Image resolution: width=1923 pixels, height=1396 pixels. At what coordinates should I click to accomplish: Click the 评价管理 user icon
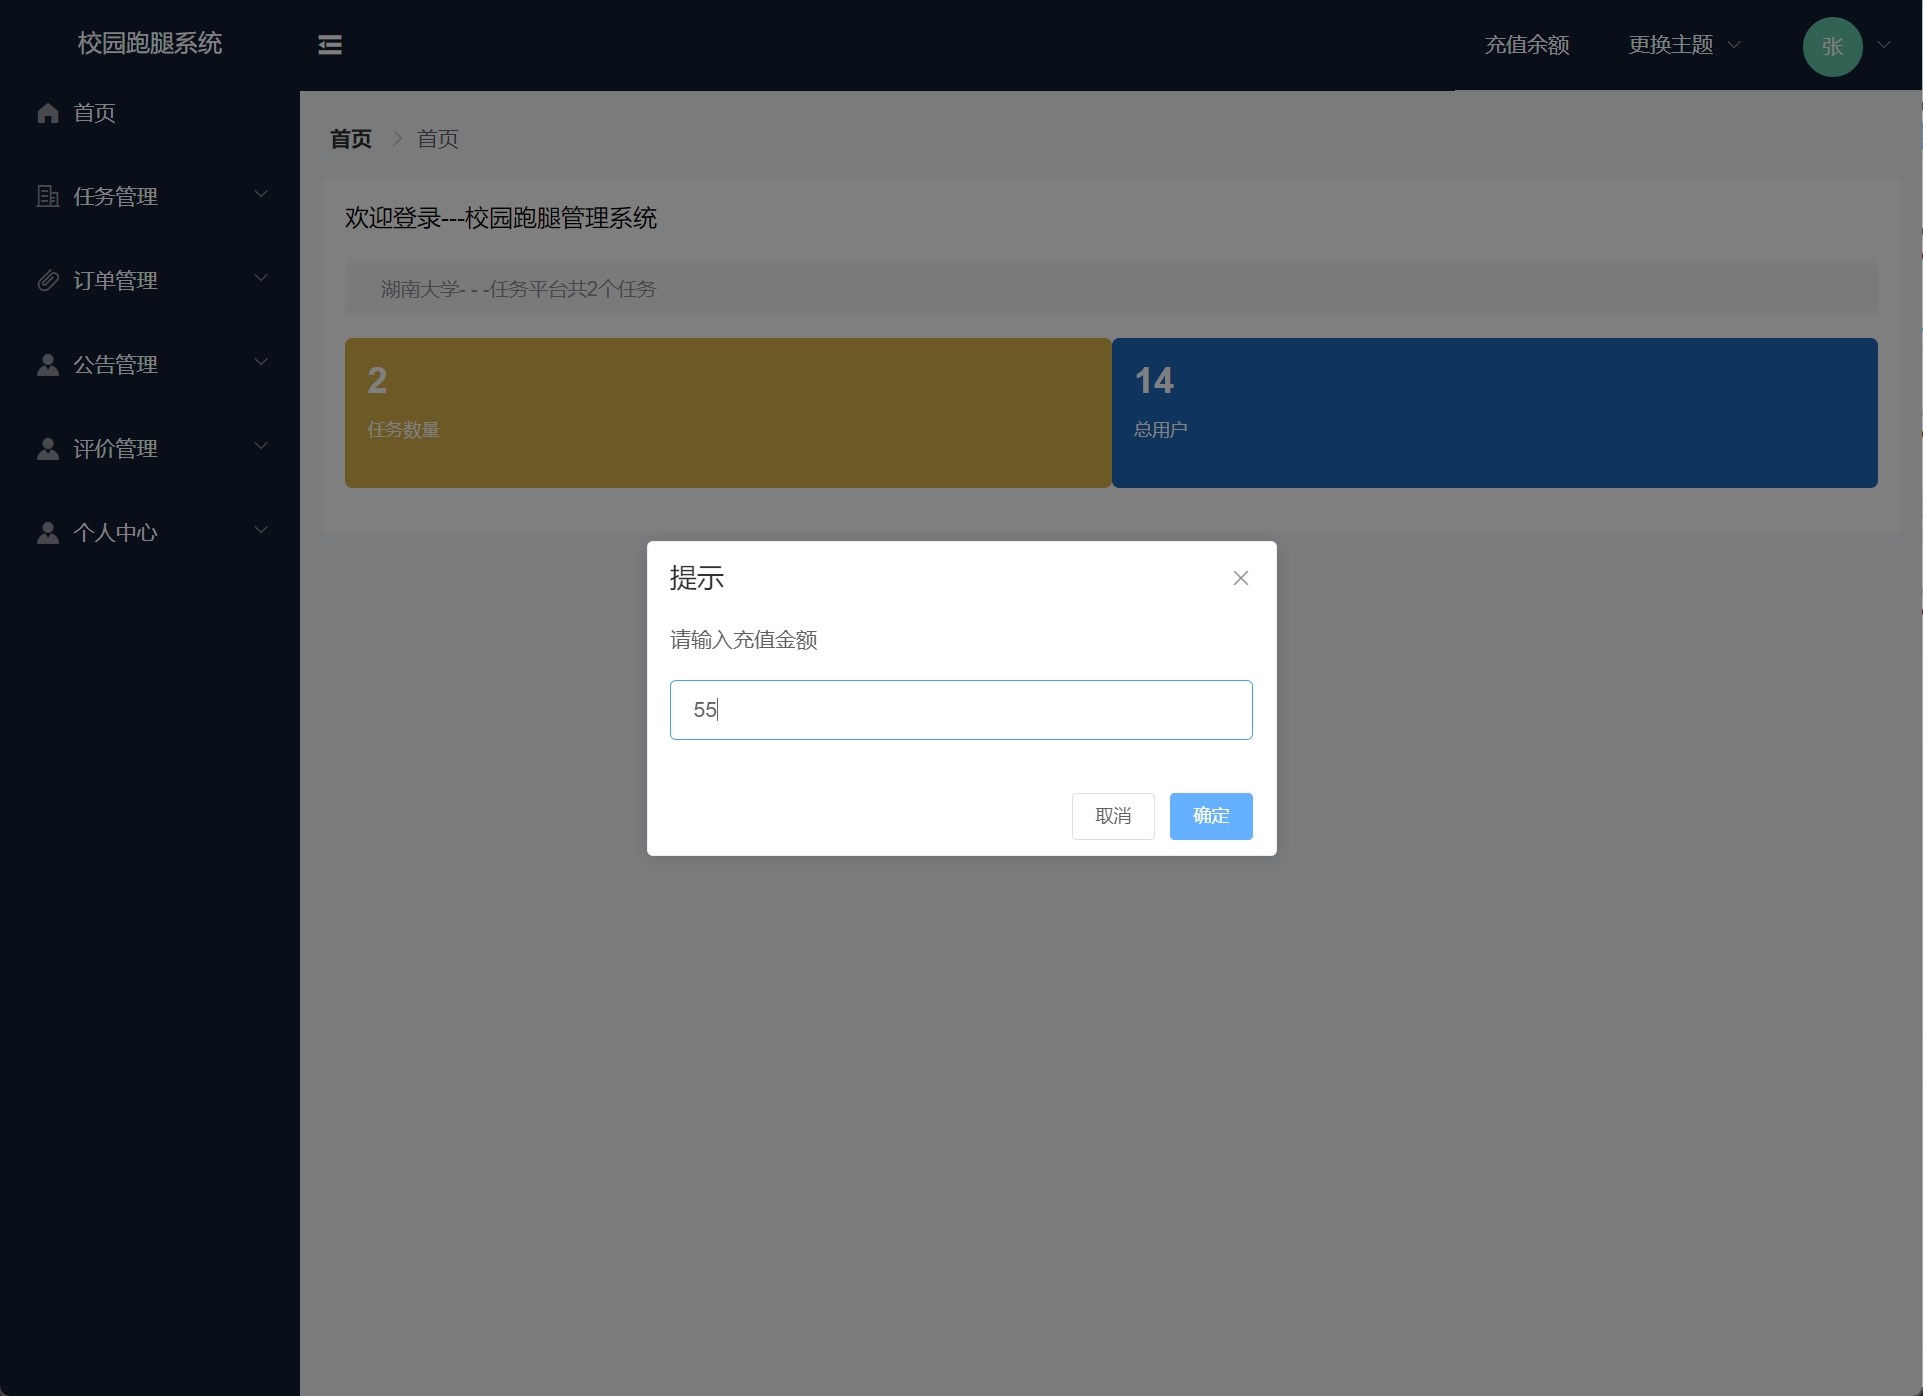click(x=48, y=449)
